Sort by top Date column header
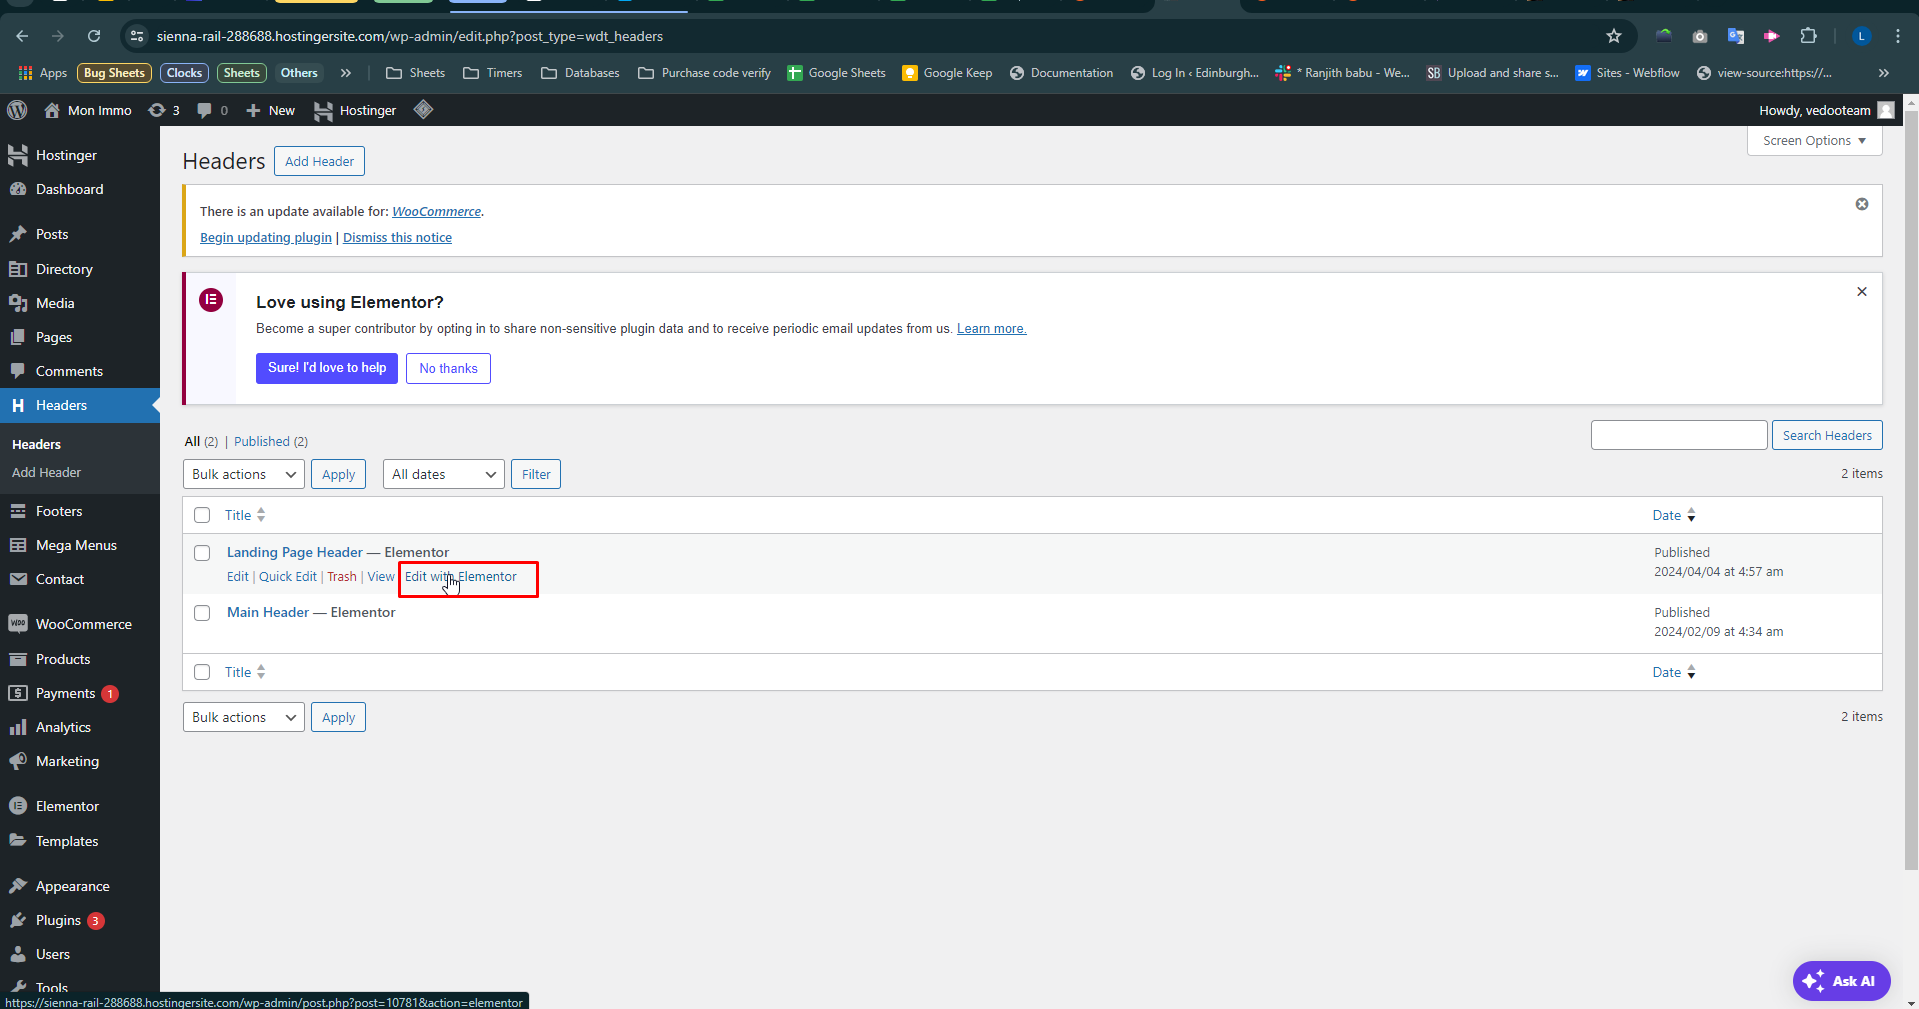Image resolution: width=1919 pixels, height=1009 pixels. pos(1674,515)
